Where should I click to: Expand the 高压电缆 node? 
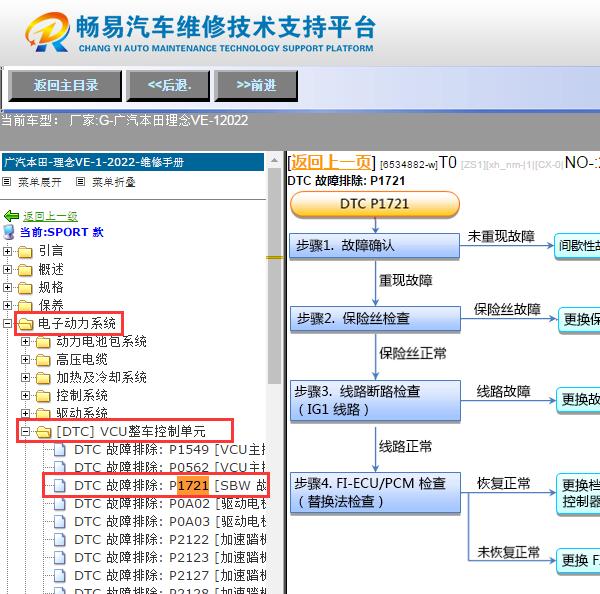click(25, 359)
